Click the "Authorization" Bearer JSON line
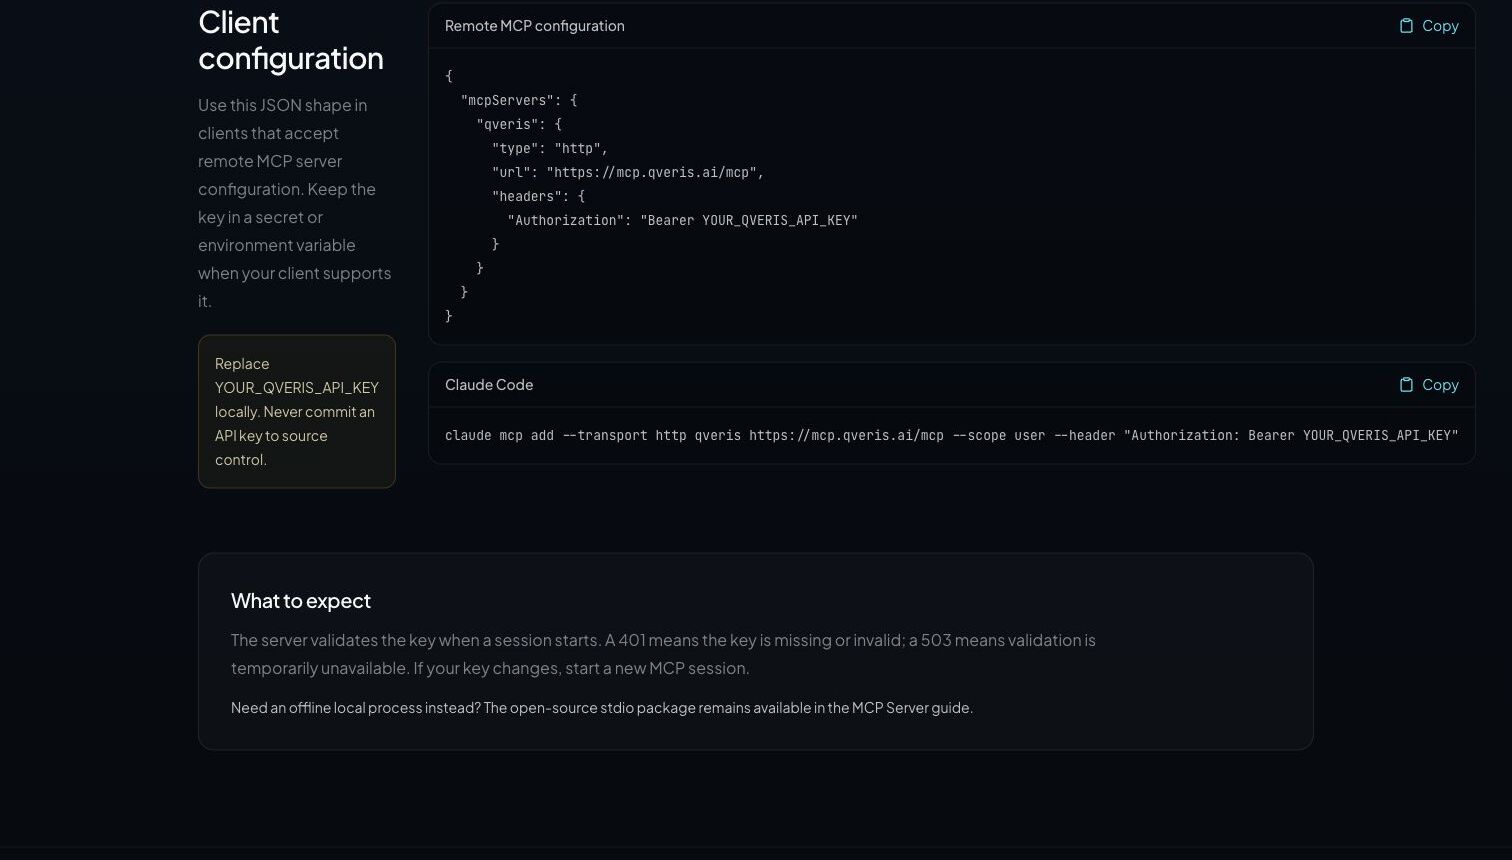 click(x=683, y=220)
